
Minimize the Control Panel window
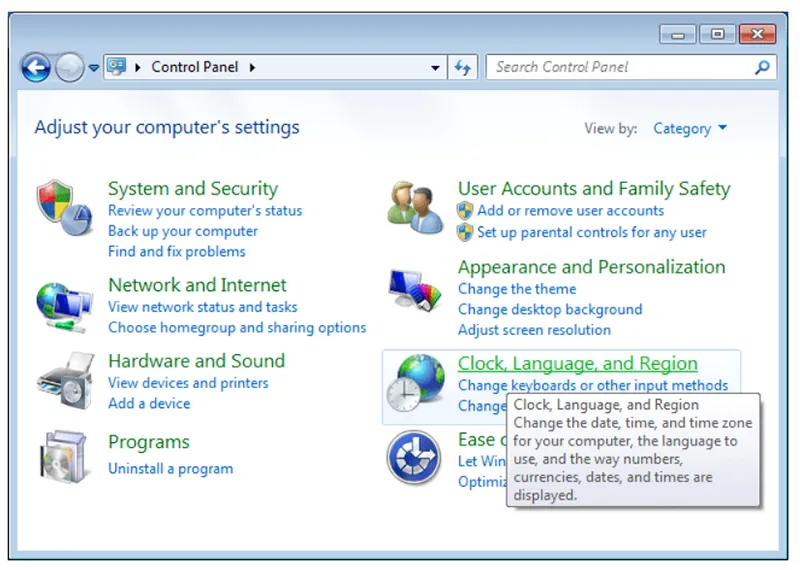click(678, 34)
